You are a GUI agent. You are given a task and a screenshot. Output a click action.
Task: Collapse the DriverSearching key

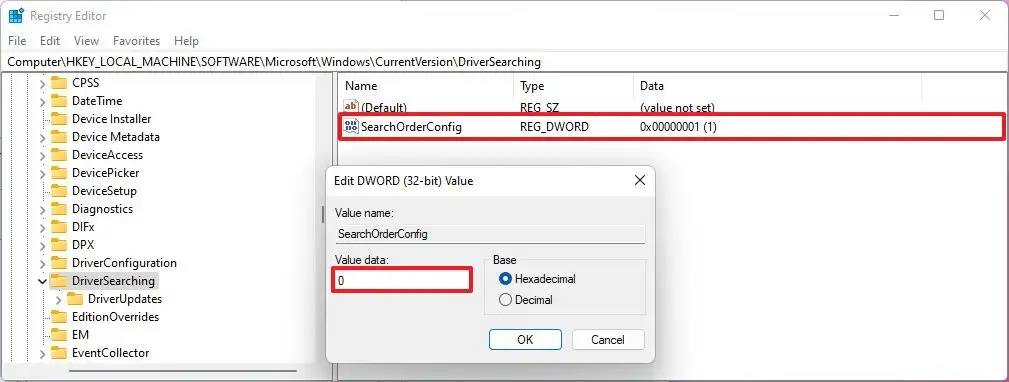tap(42, 281)
